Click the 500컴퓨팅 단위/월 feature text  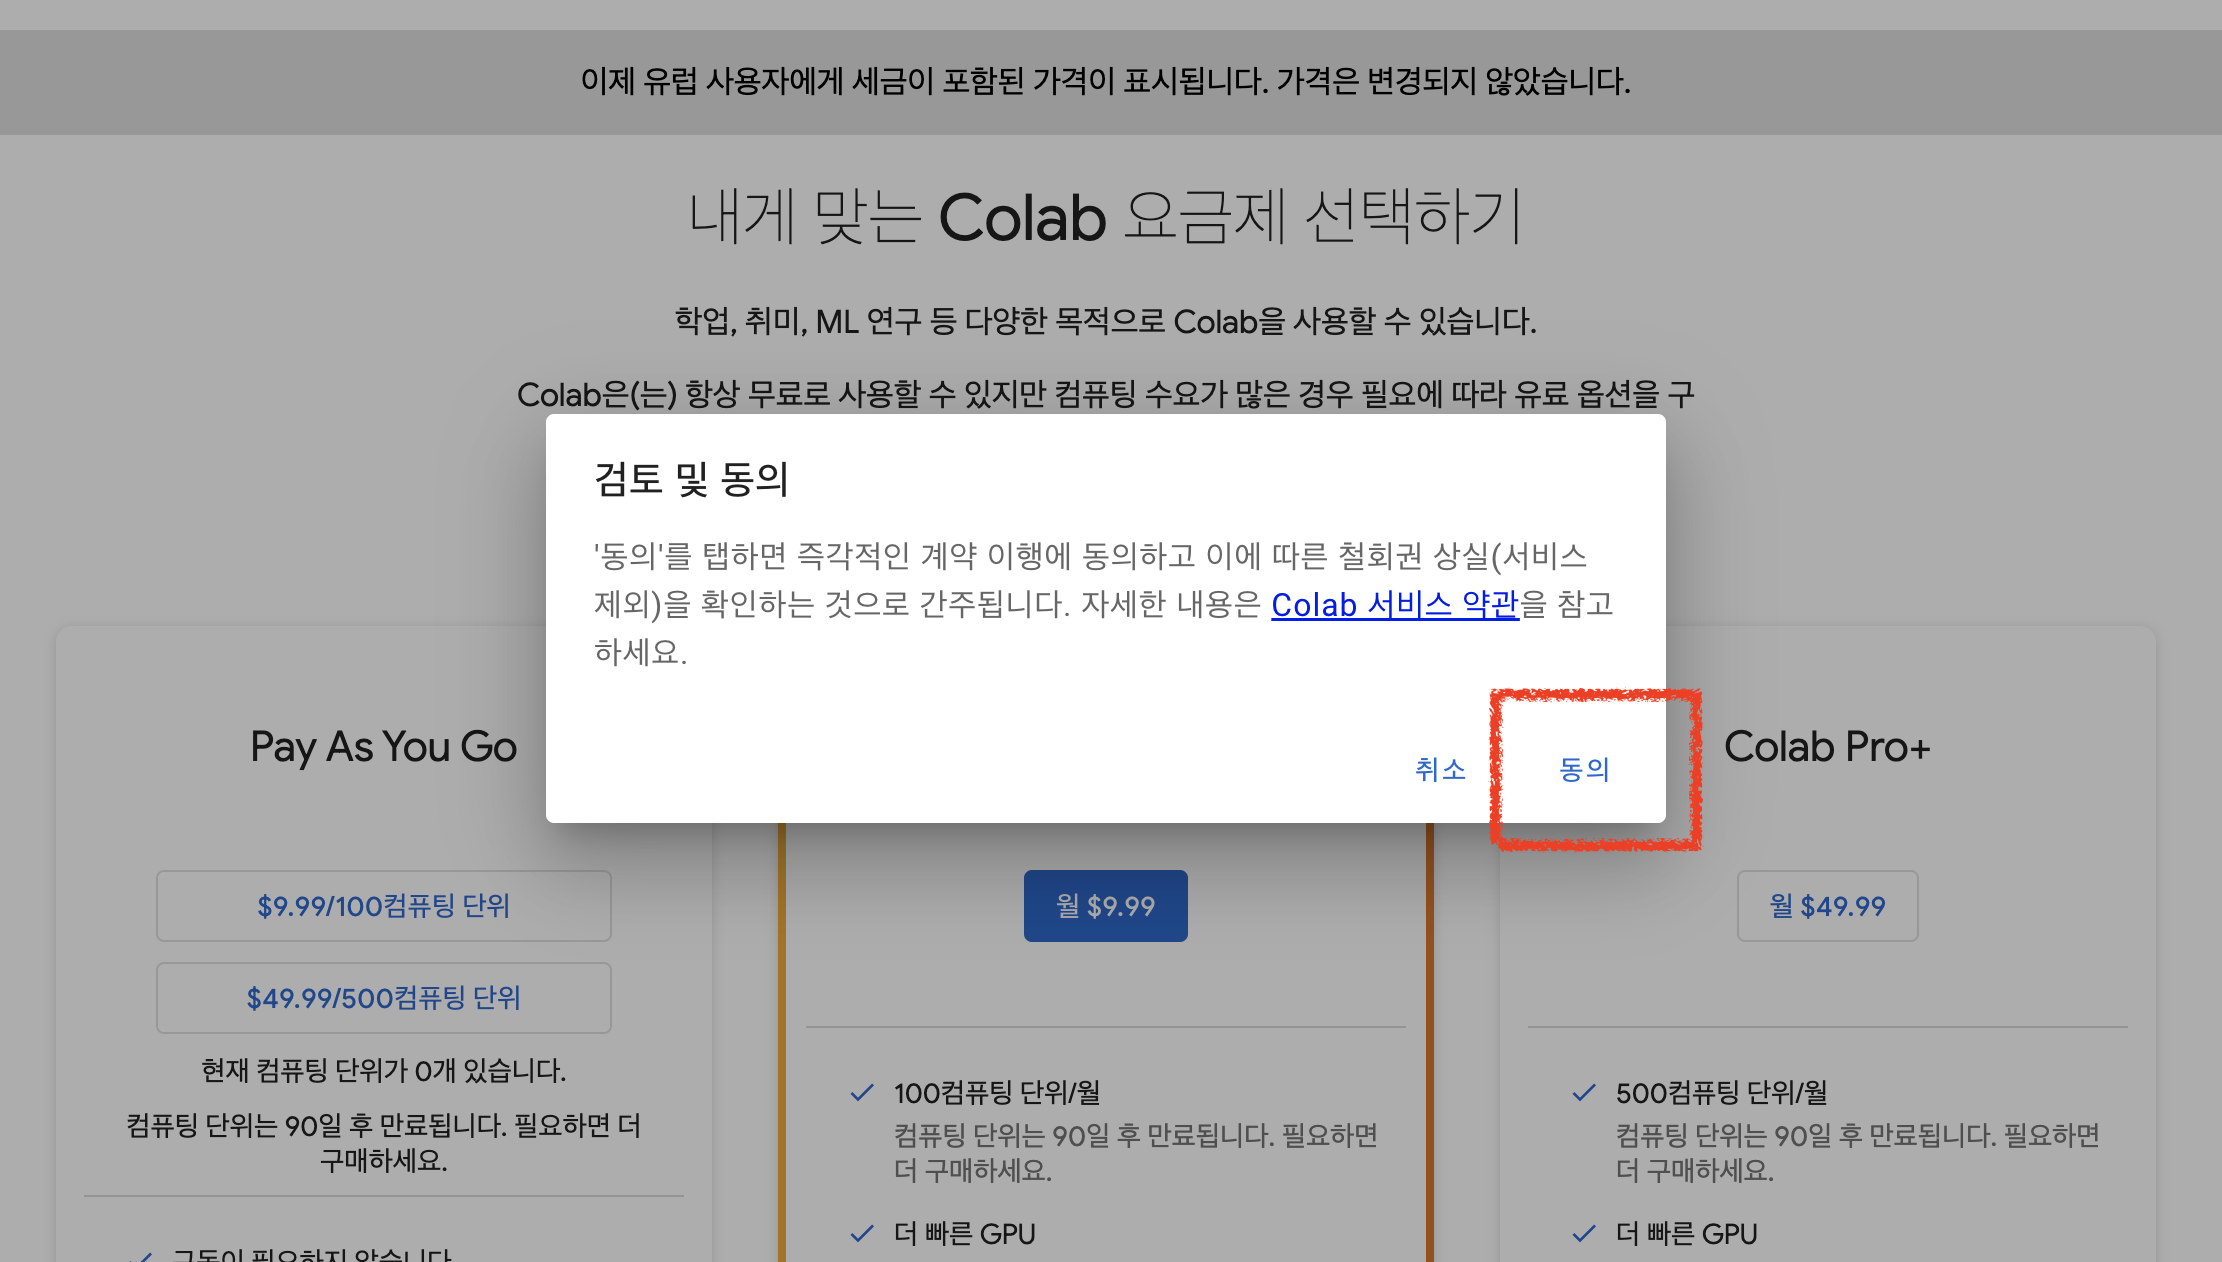(1721, 1093)
